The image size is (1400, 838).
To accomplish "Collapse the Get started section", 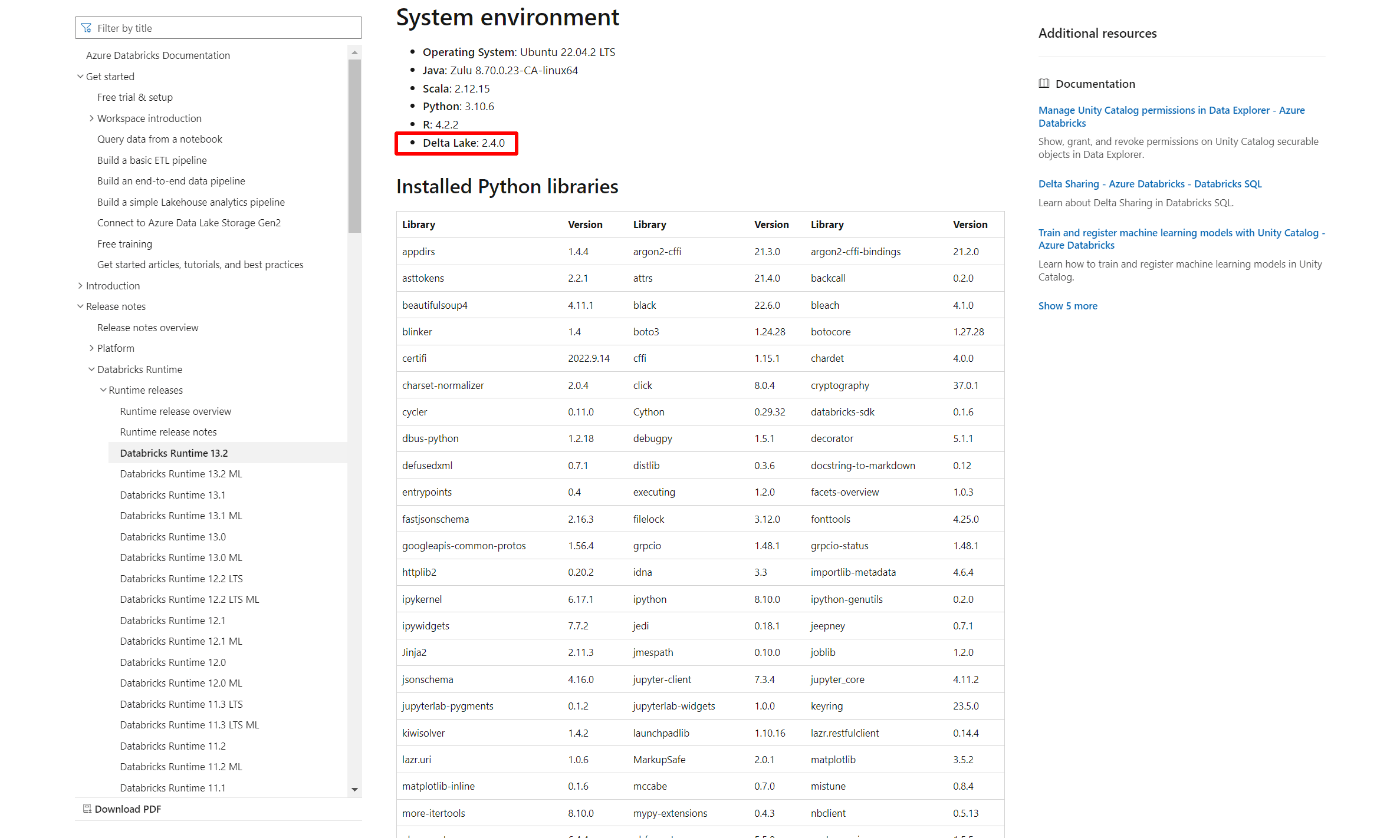I will pos(79,76).
